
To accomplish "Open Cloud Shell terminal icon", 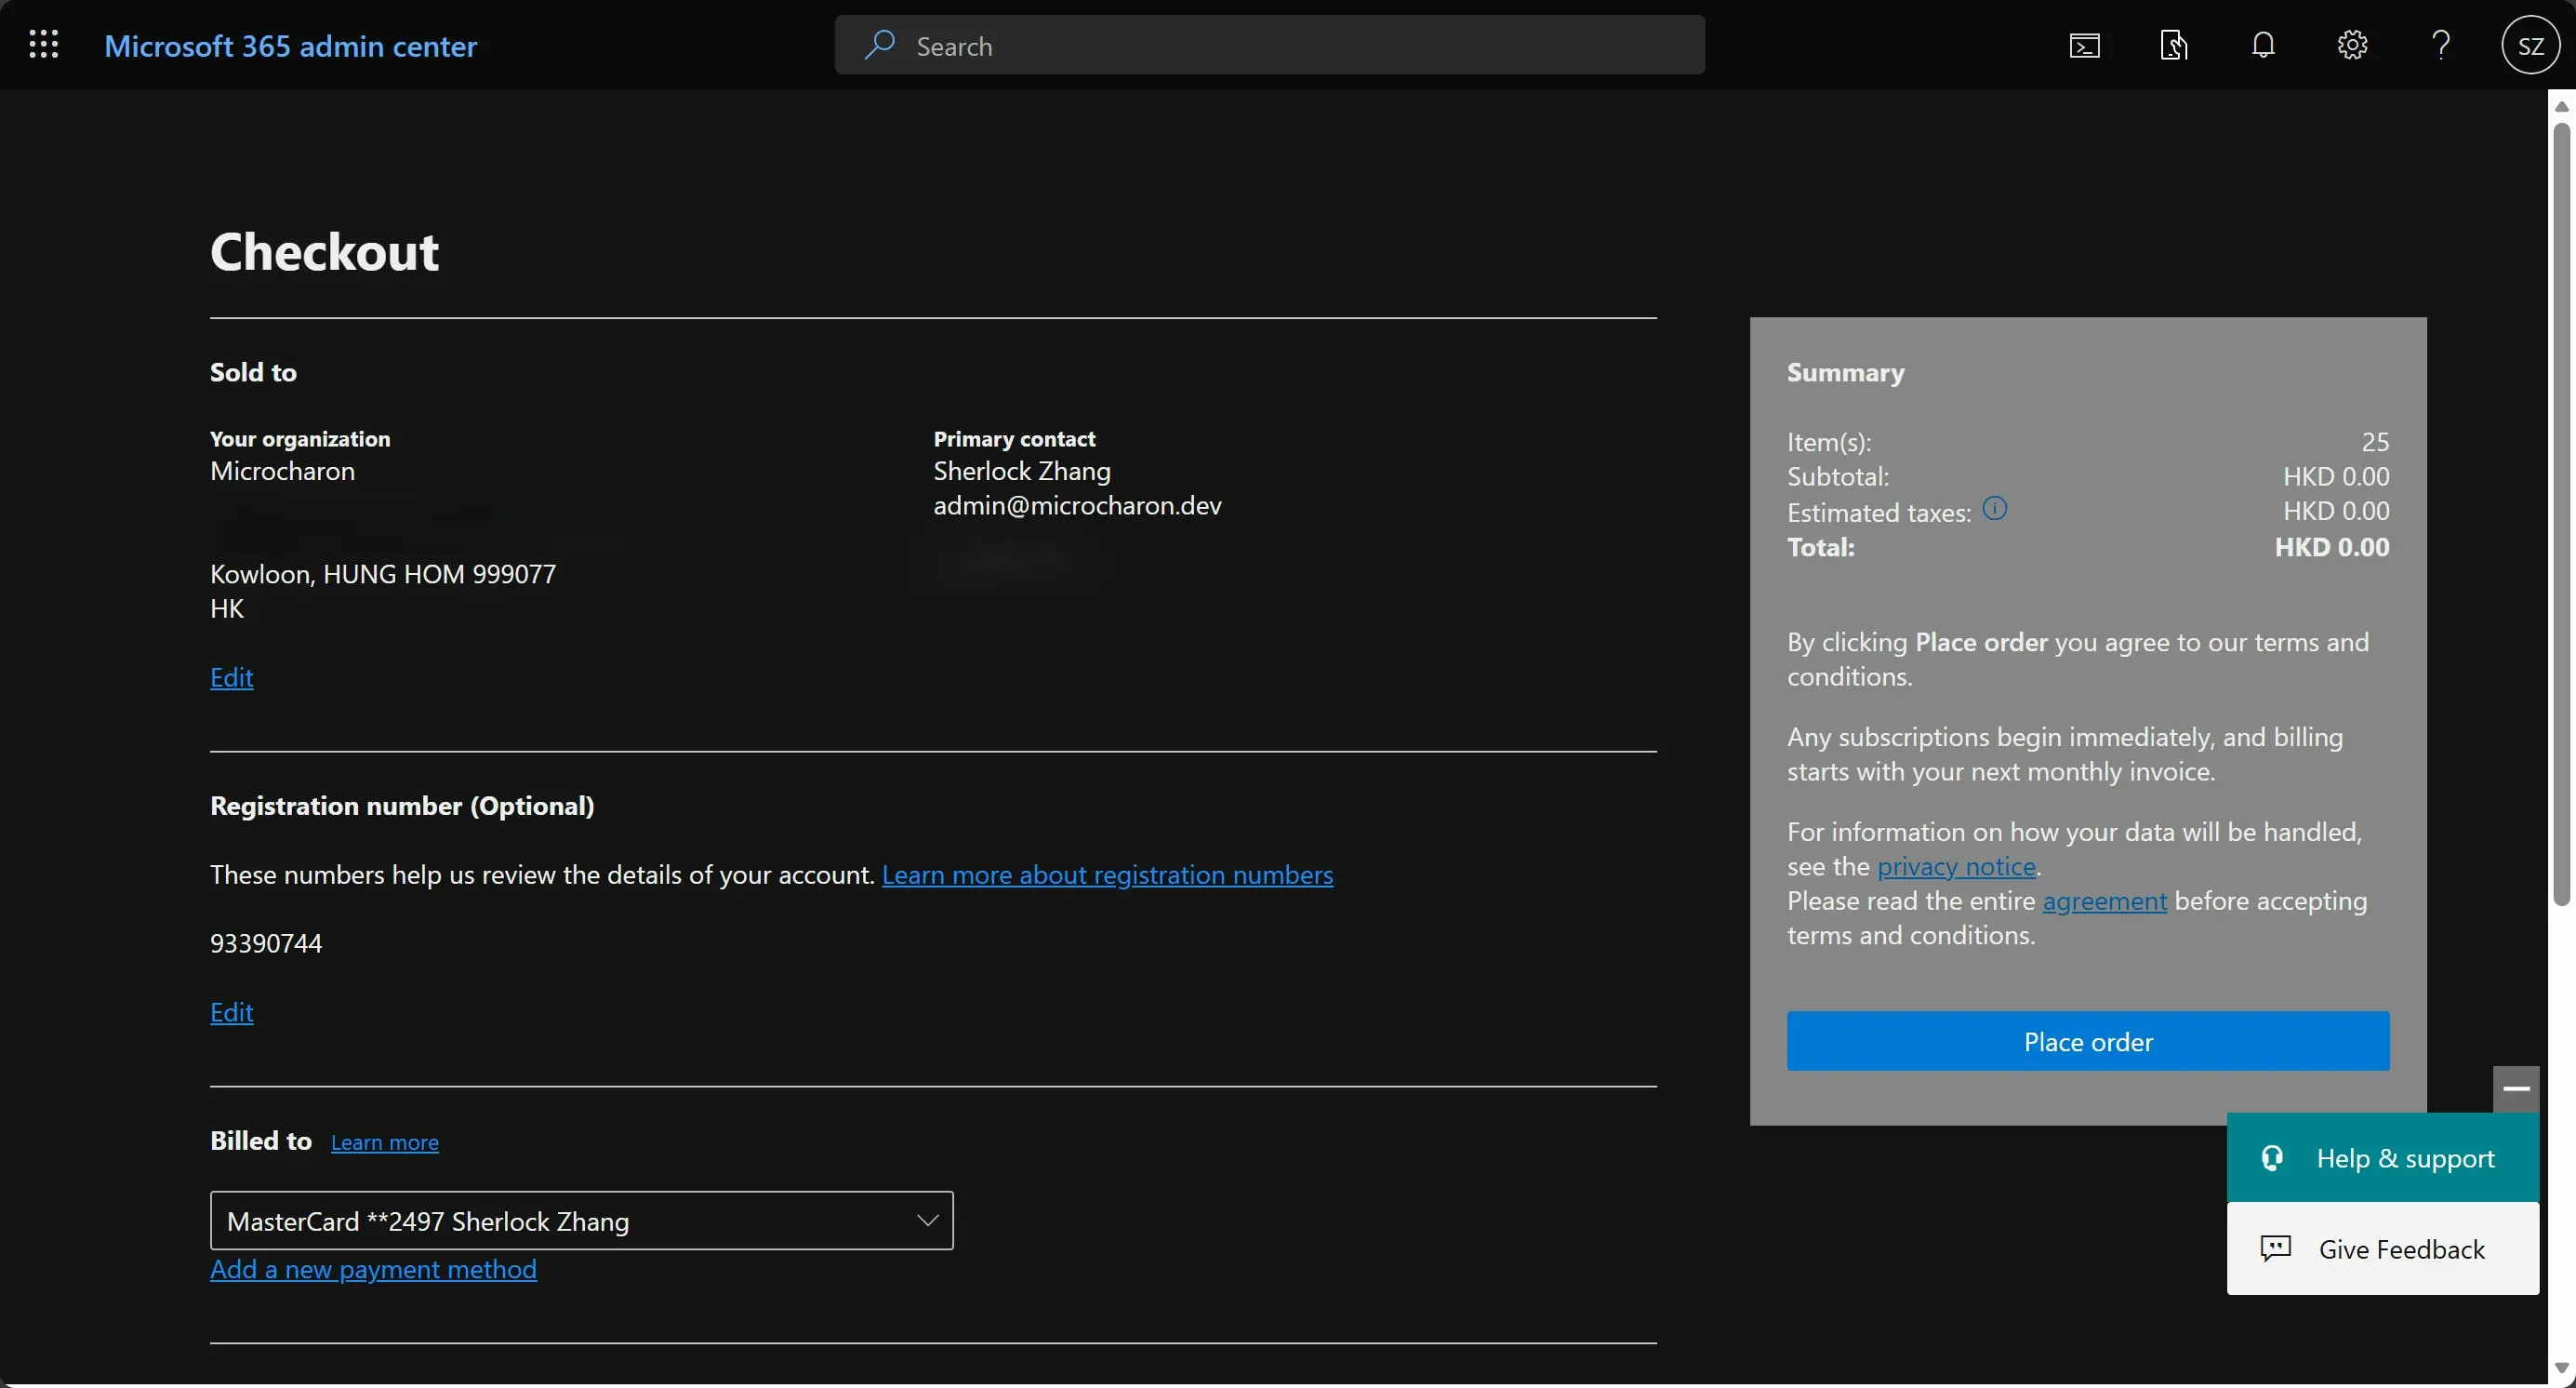I will 2084,46.
